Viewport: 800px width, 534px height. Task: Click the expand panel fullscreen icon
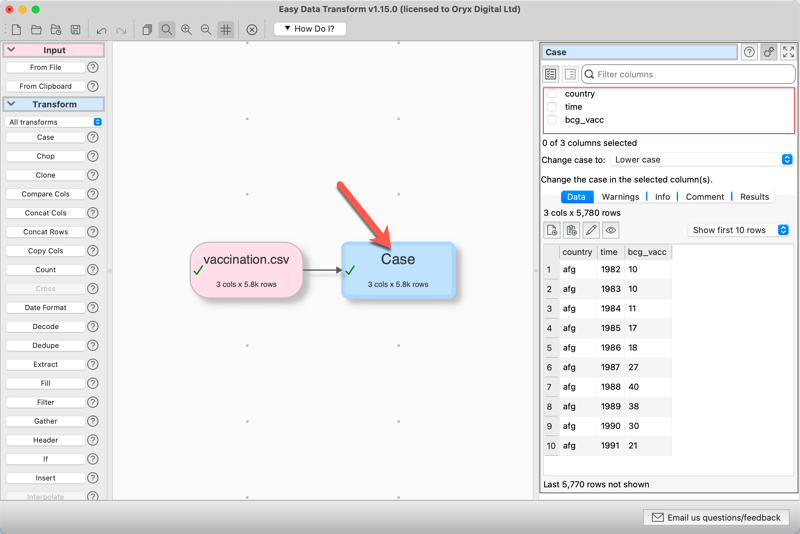point(788,52)
